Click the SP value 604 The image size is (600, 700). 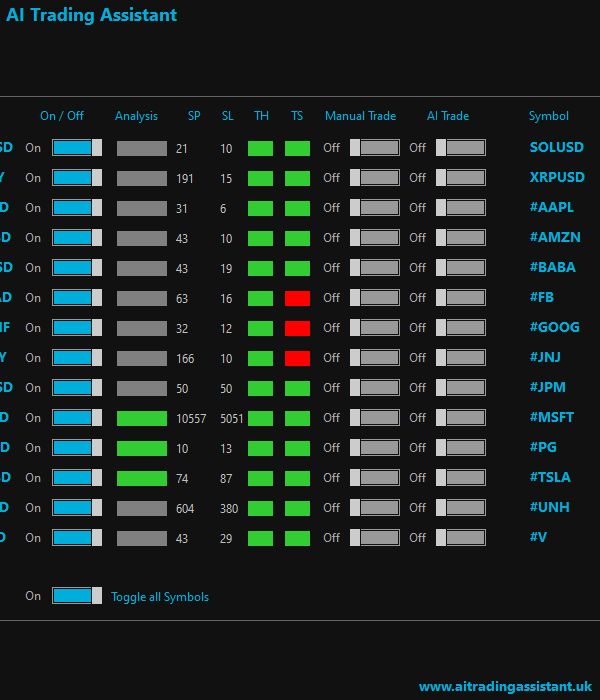tap(185, 508)
